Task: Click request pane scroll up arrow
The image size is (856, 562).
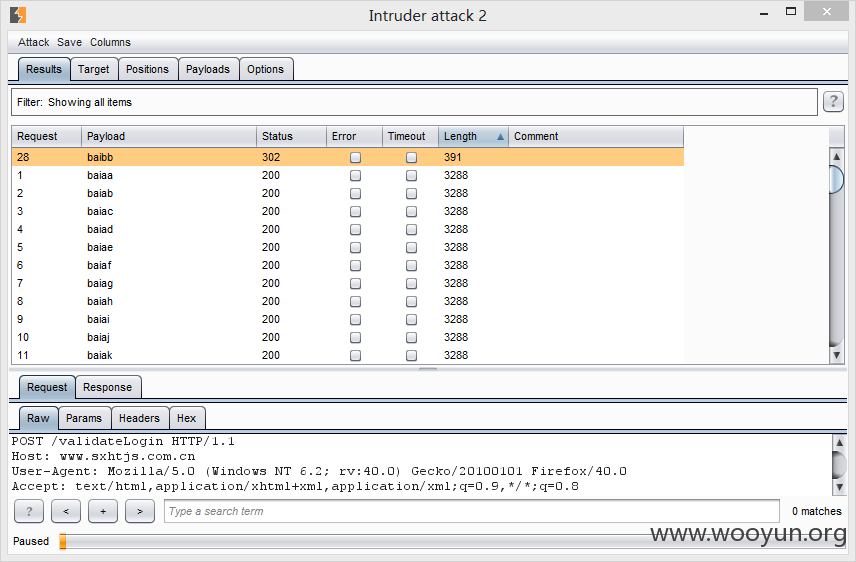Action: point(839,441)
